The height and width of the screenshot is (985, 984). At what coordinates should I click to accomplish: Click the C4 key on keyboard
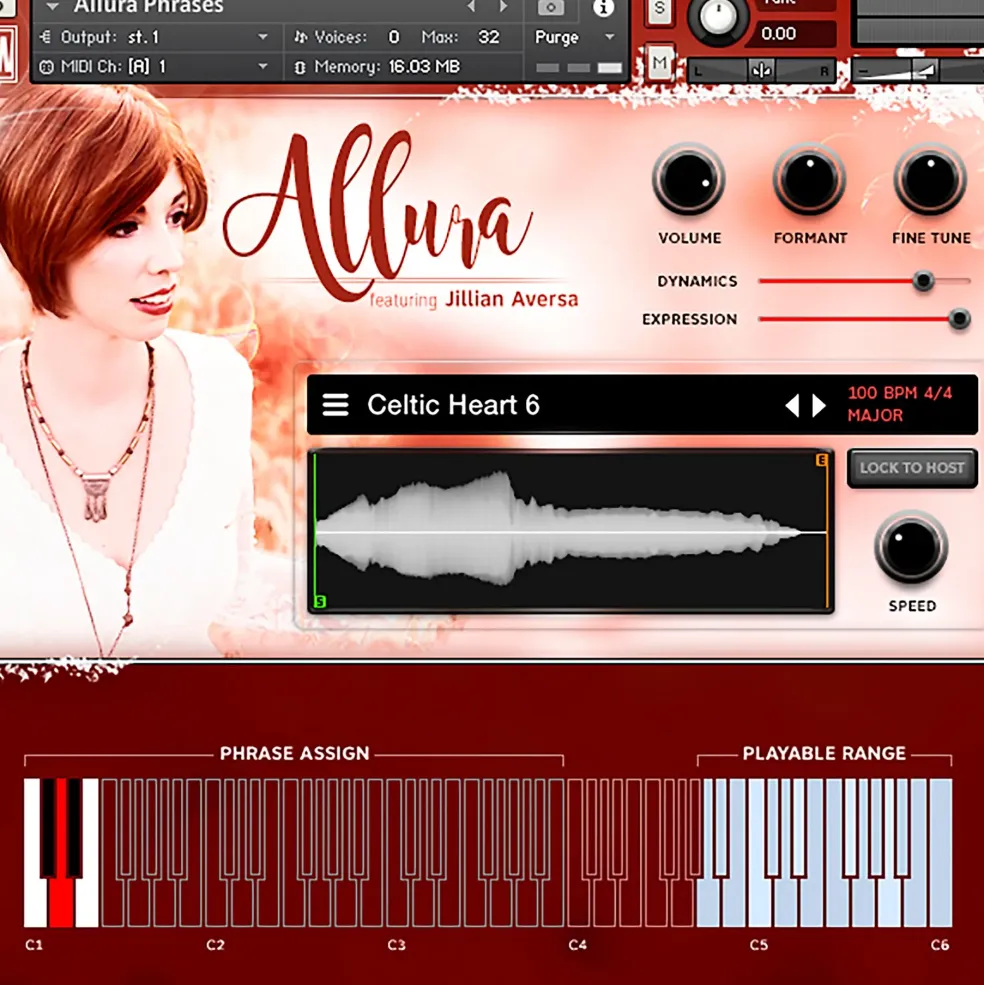pyautogui.click(x=579, y=902)
